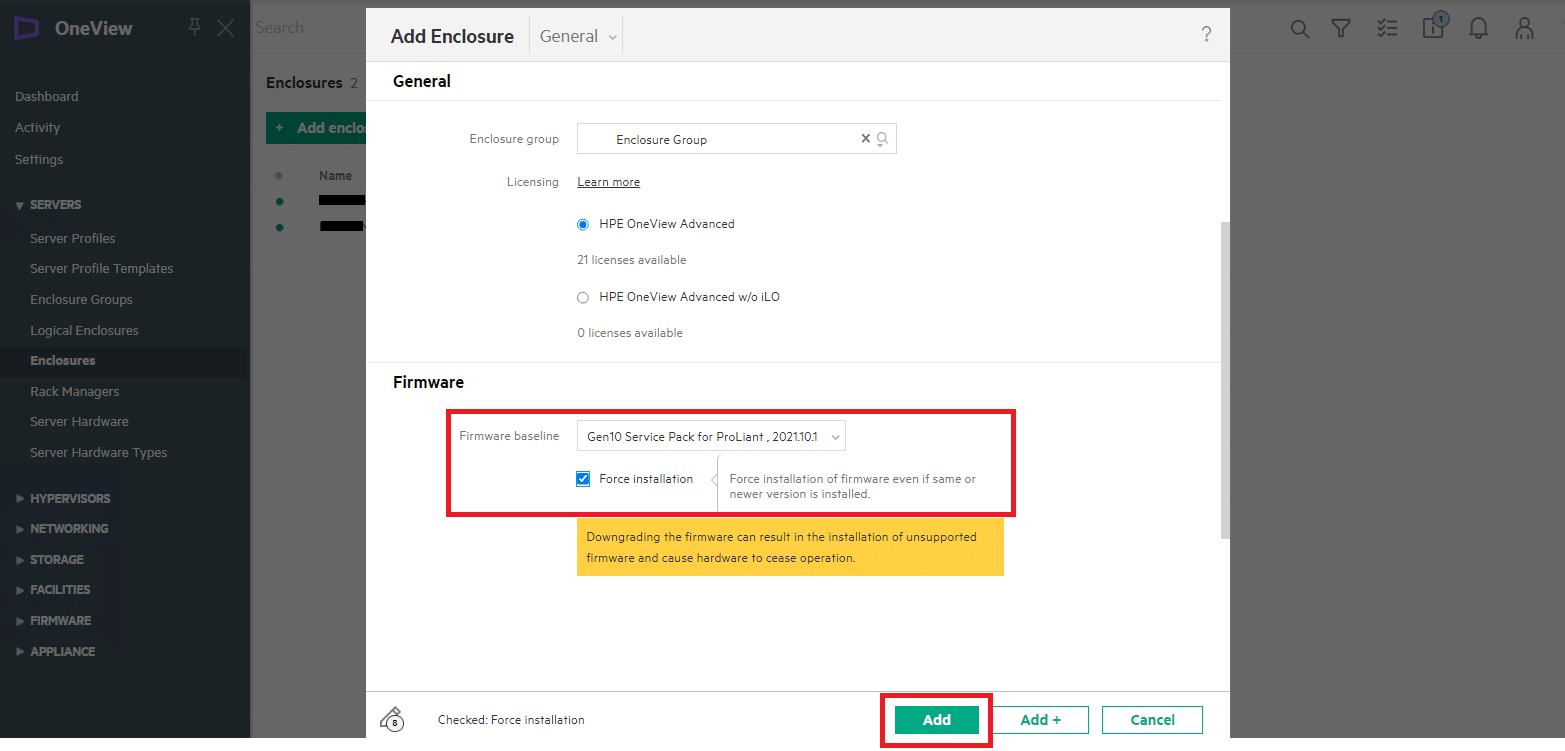
Task: Expand the APPLIANCE menu section
Action: 55,652
